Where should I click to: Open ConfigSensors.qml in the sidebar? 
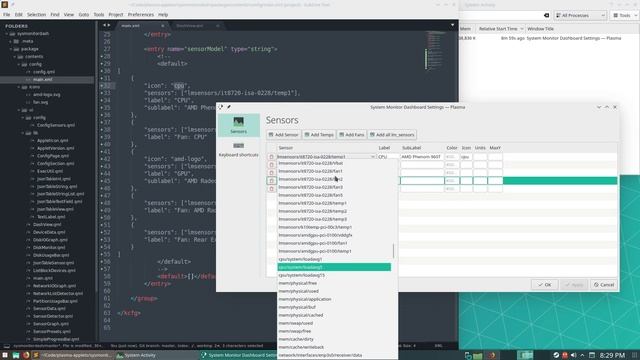(56, 125)
